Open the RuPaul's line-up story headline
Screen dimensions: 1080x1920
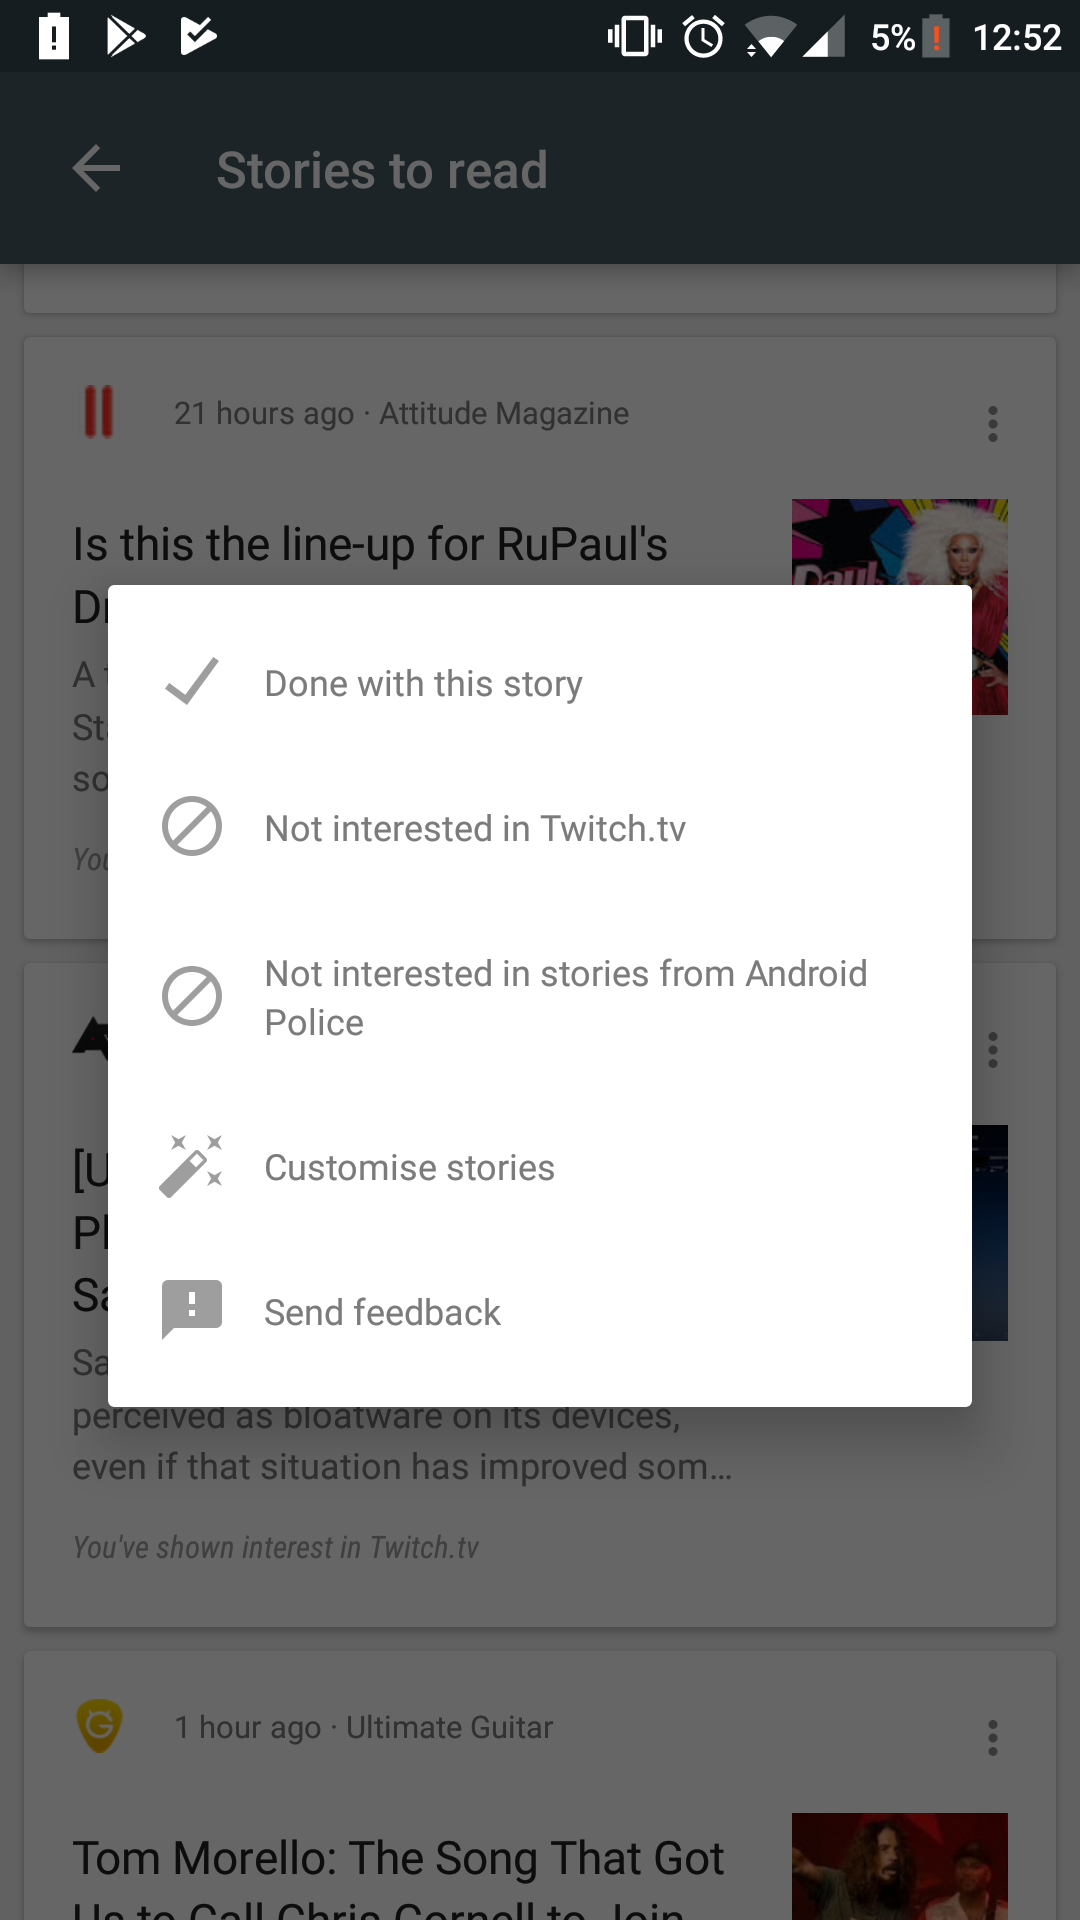[370, 546]
